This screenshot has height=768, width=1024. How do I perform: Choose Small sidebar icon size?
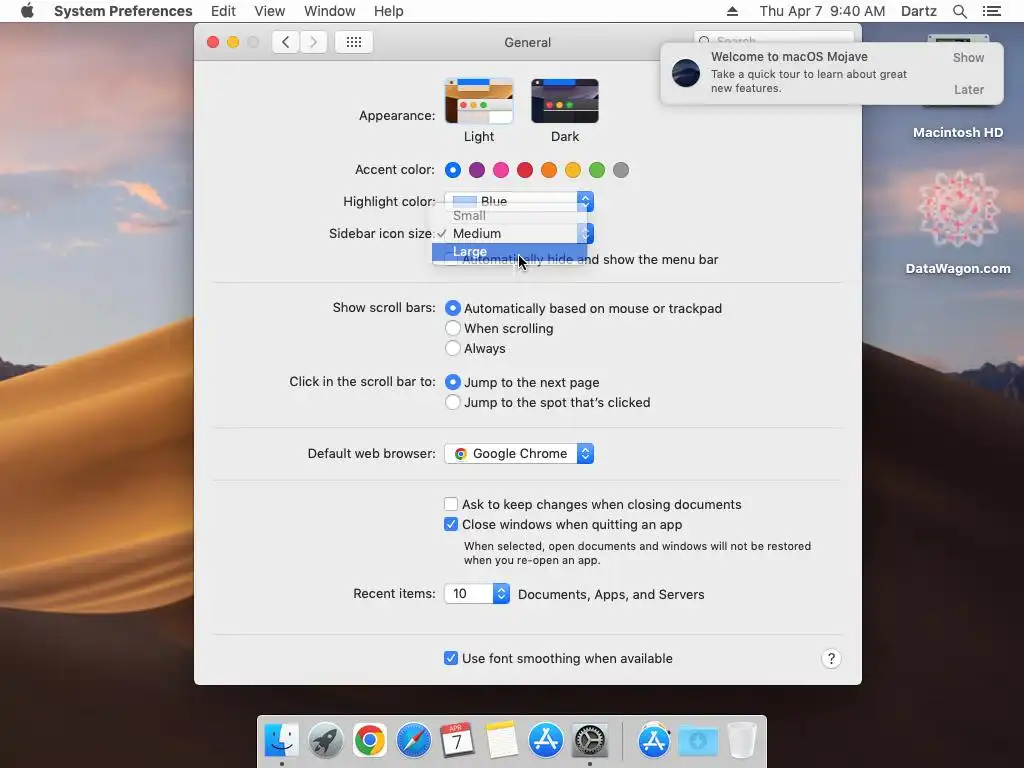[x=509, y=216]
